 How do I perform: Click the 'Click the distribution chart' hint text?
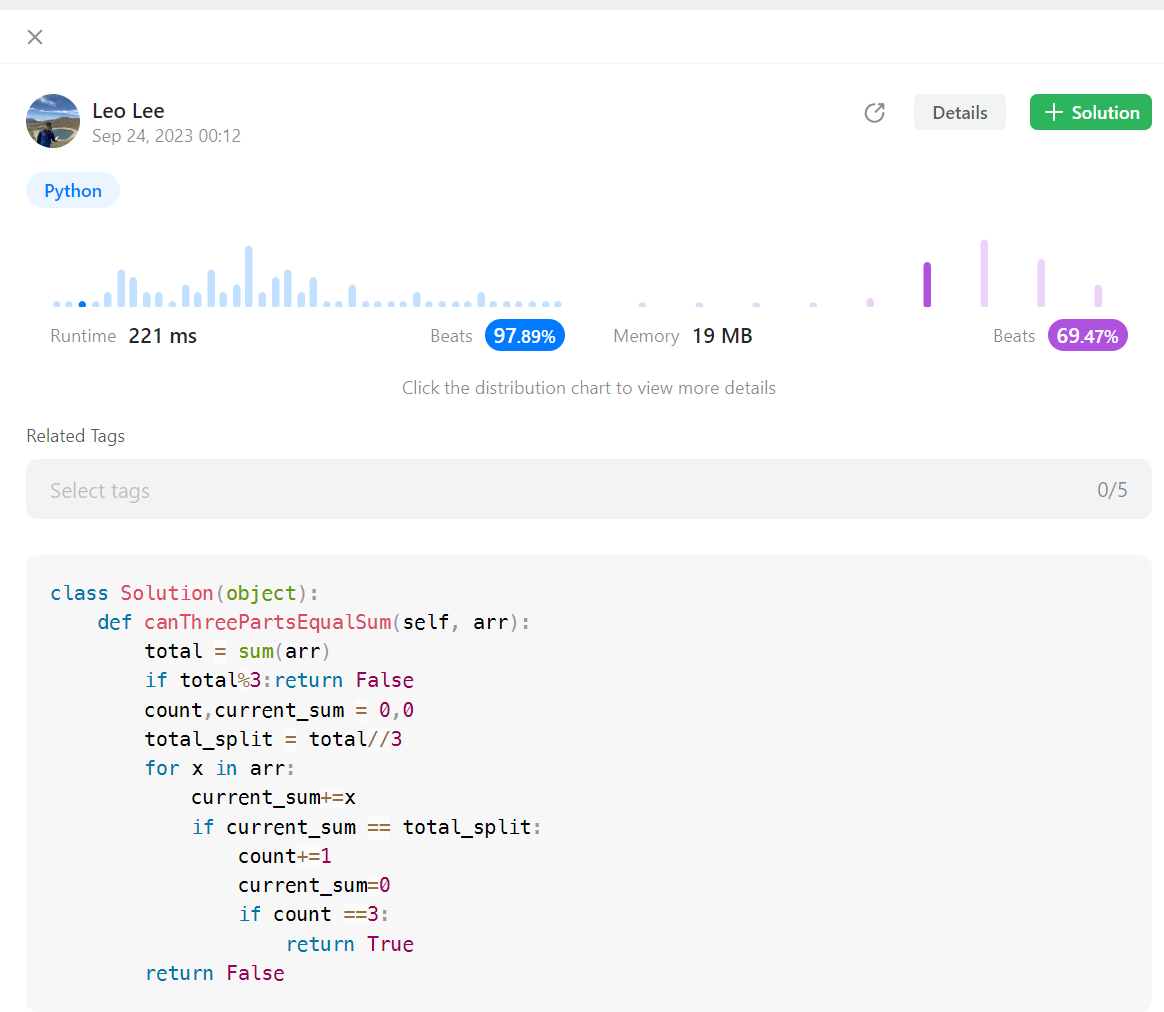click(589, 387)
